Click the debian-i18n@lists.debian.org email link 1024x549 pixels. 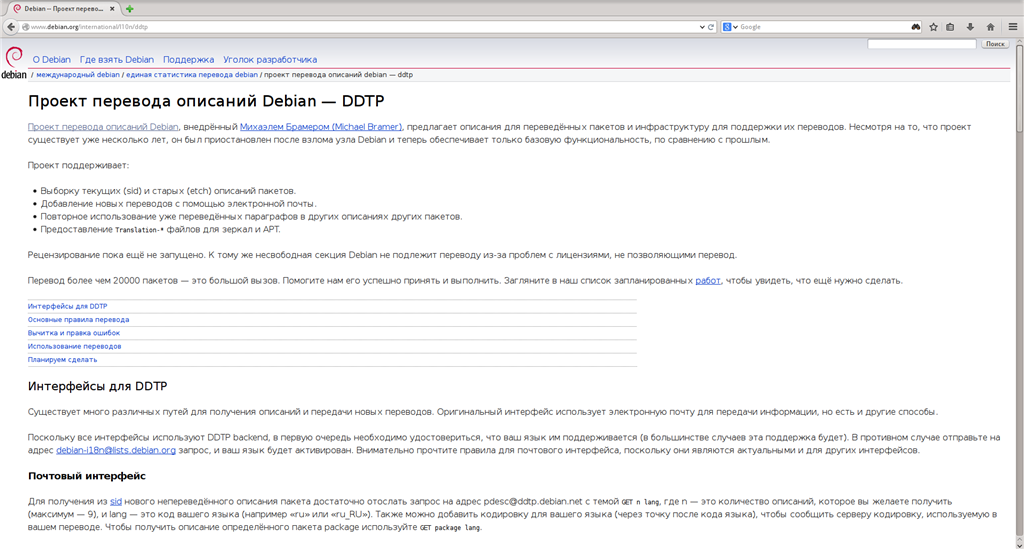[116, 450]
